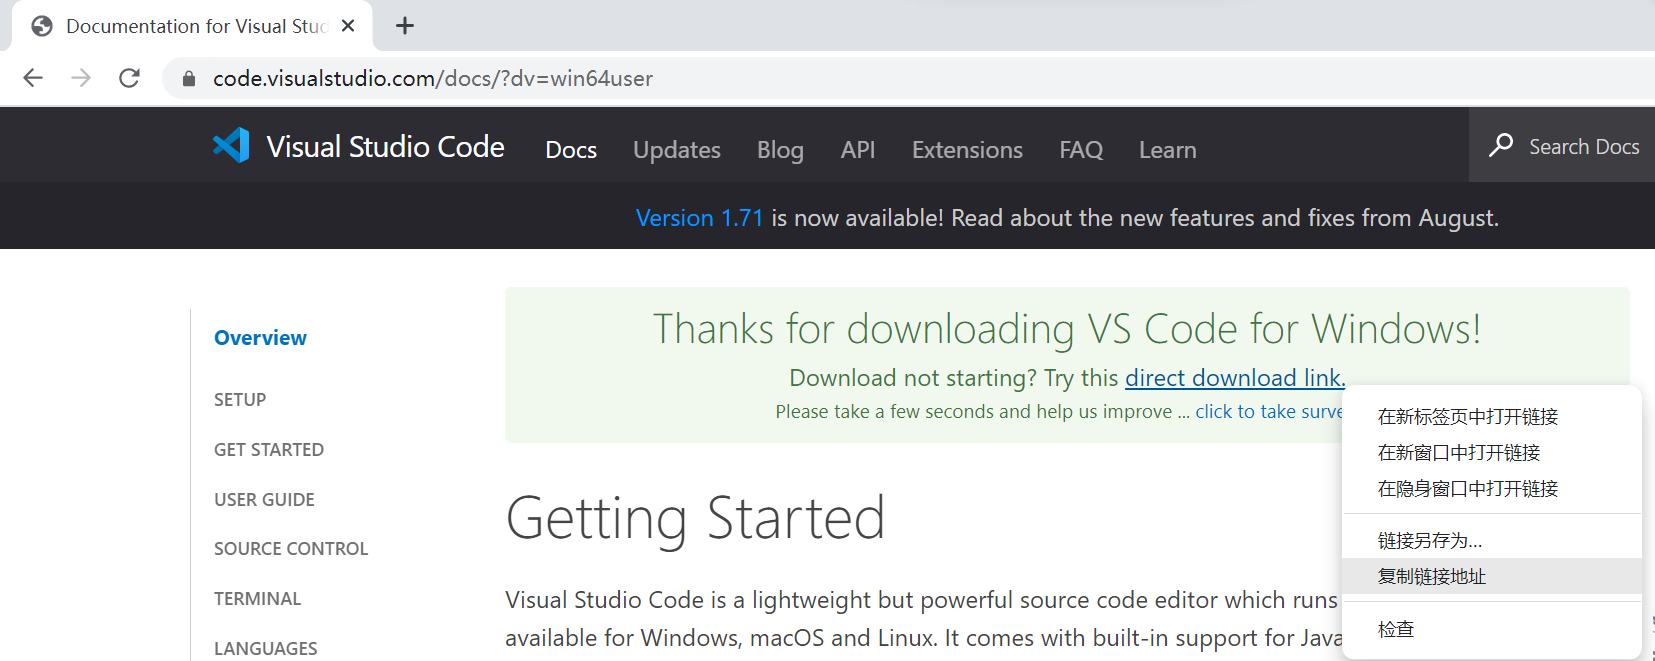Choose 在新标签页中打开链接 in context menu
Viewport: 1655px width, 661px height.
(x=1467, y=416)
